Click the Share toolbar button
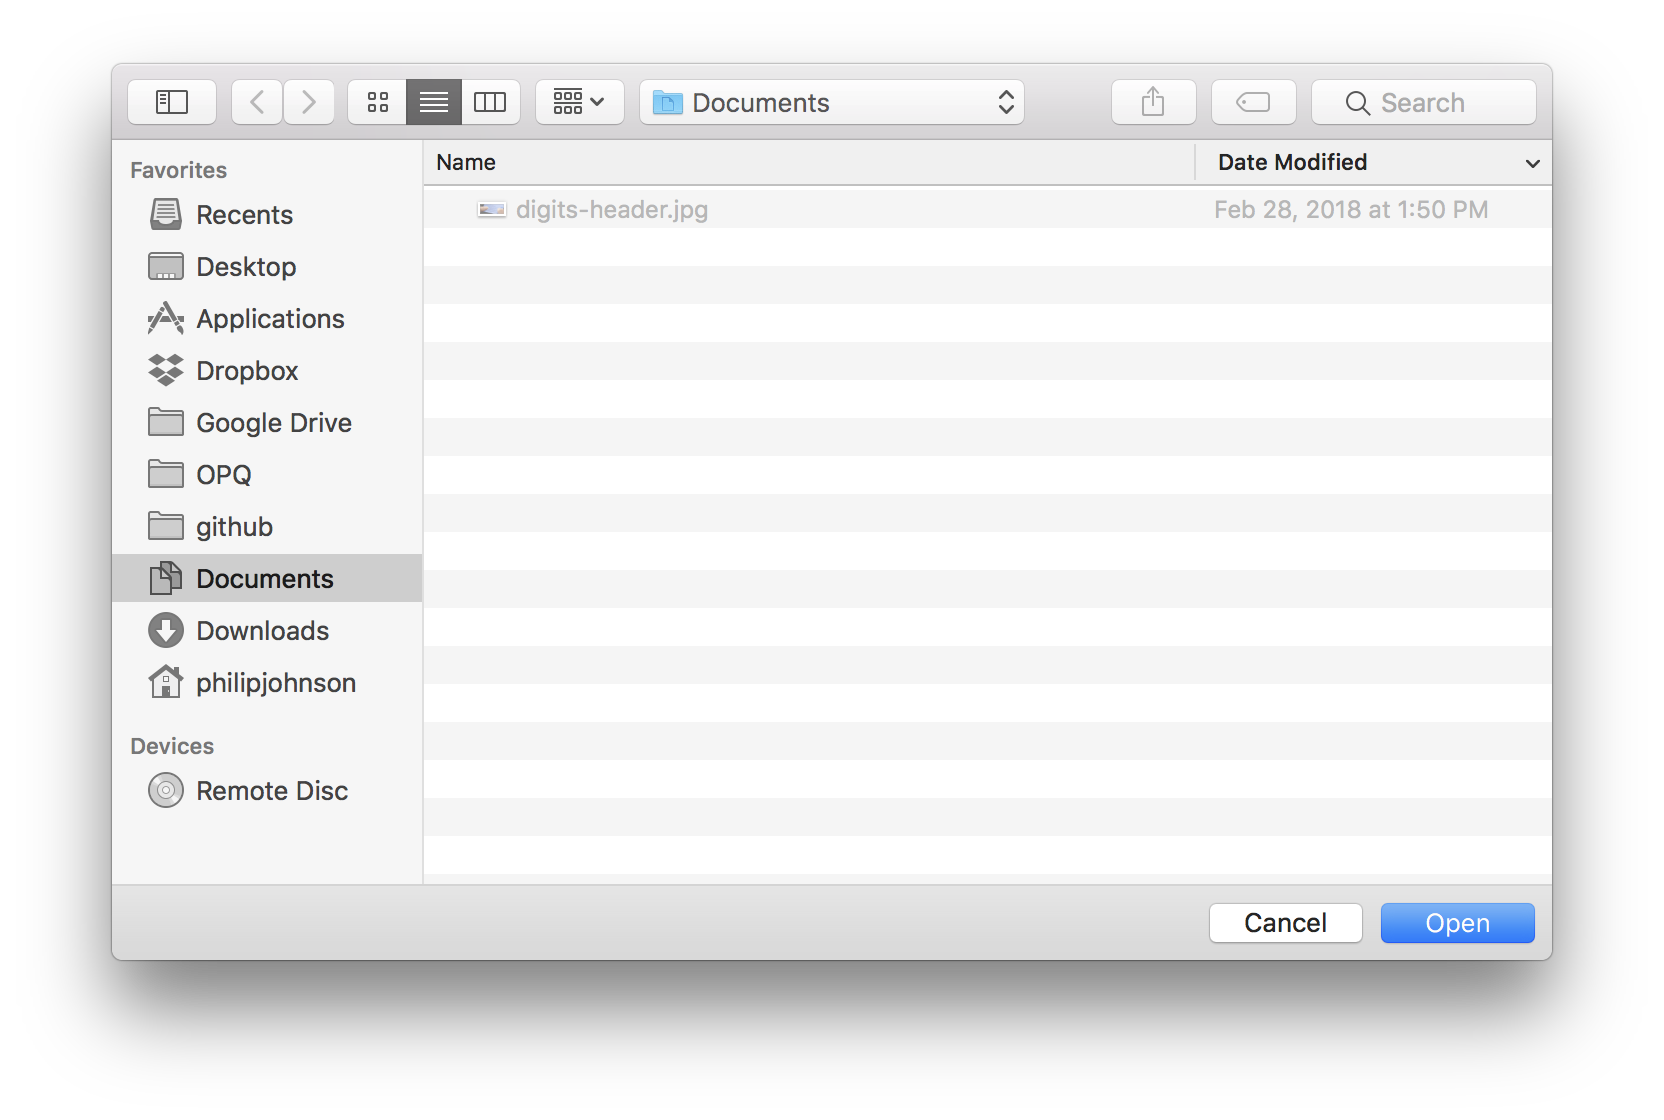The height and width of the screenshot is (1120, 1664). tap(1153, 102)
